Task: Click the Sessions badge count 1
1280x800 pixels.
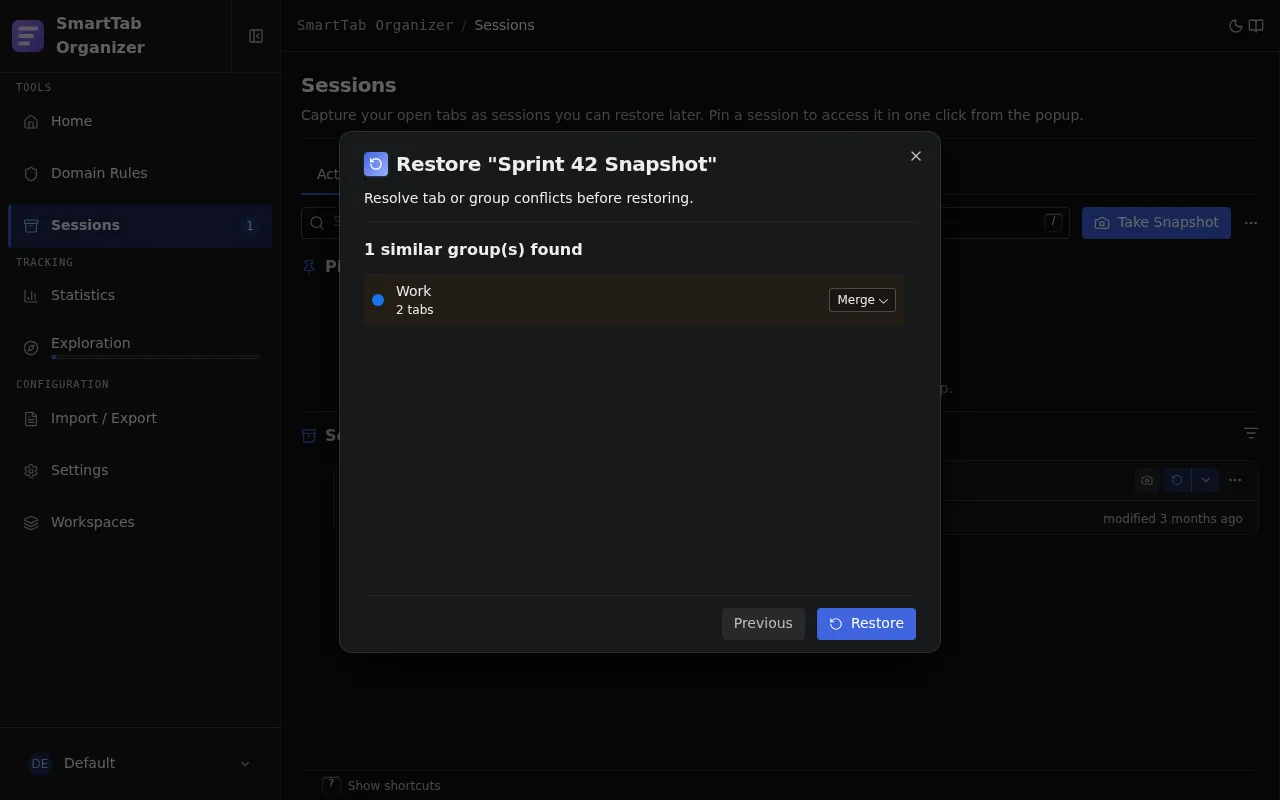Action: [x=250, y=226]
